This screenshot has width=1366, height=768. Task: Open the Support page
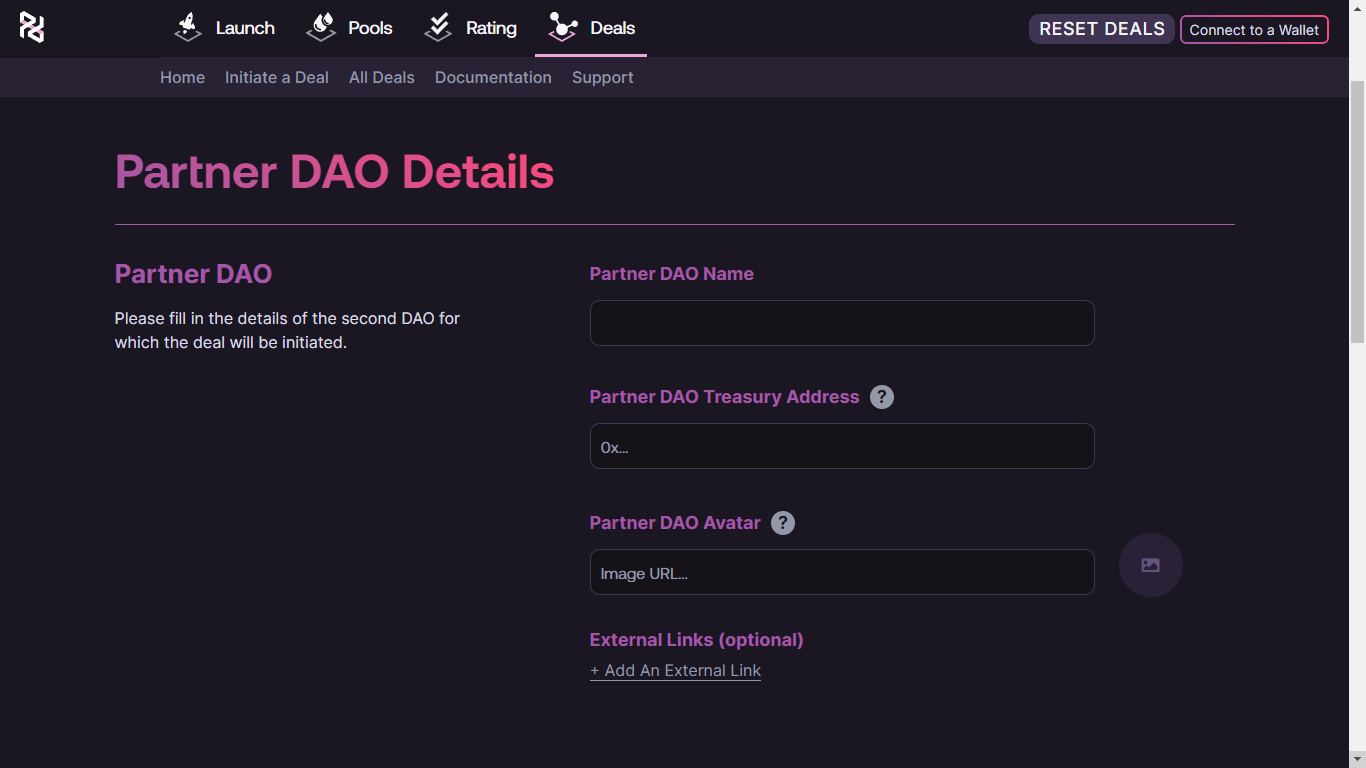pos(602,77)
